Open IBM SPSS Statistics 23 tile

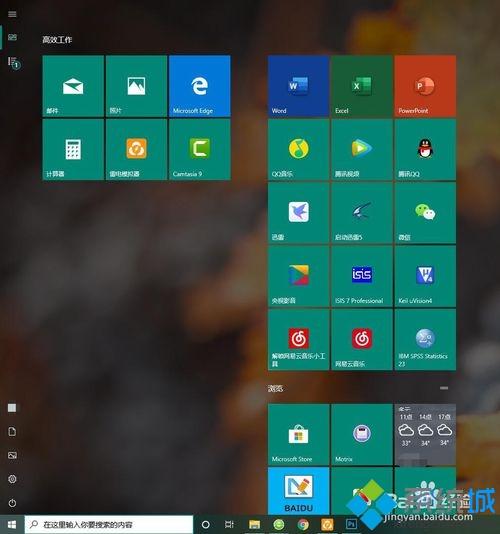click(425, 339)
